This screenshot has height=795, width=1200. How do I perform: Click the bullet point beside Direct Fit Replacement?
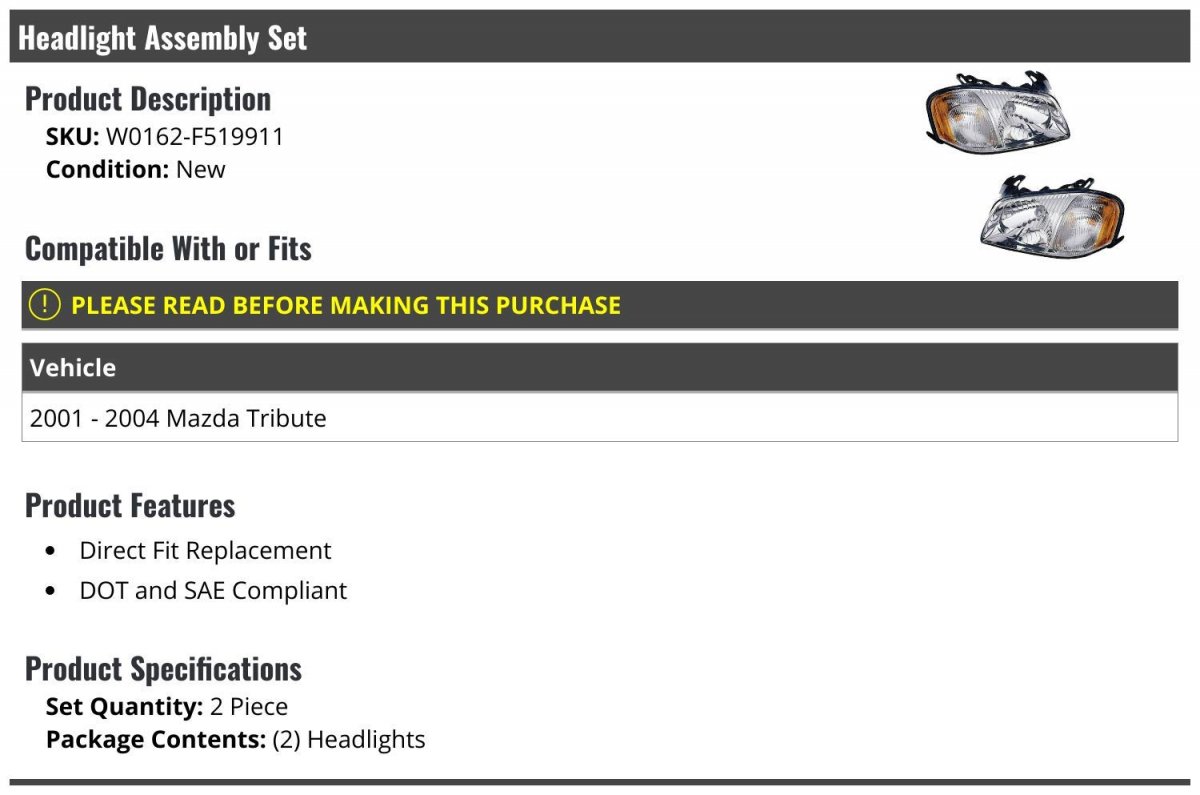tap(51, 551)
